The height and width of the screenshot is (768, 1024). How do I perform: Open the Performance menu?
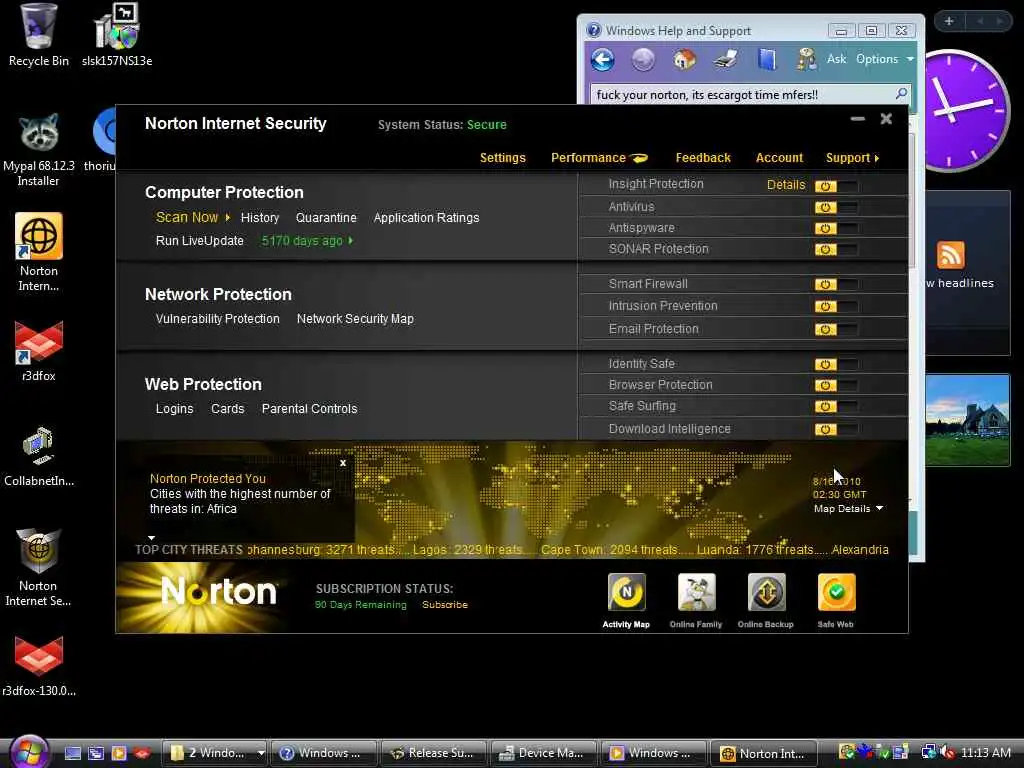588,158
